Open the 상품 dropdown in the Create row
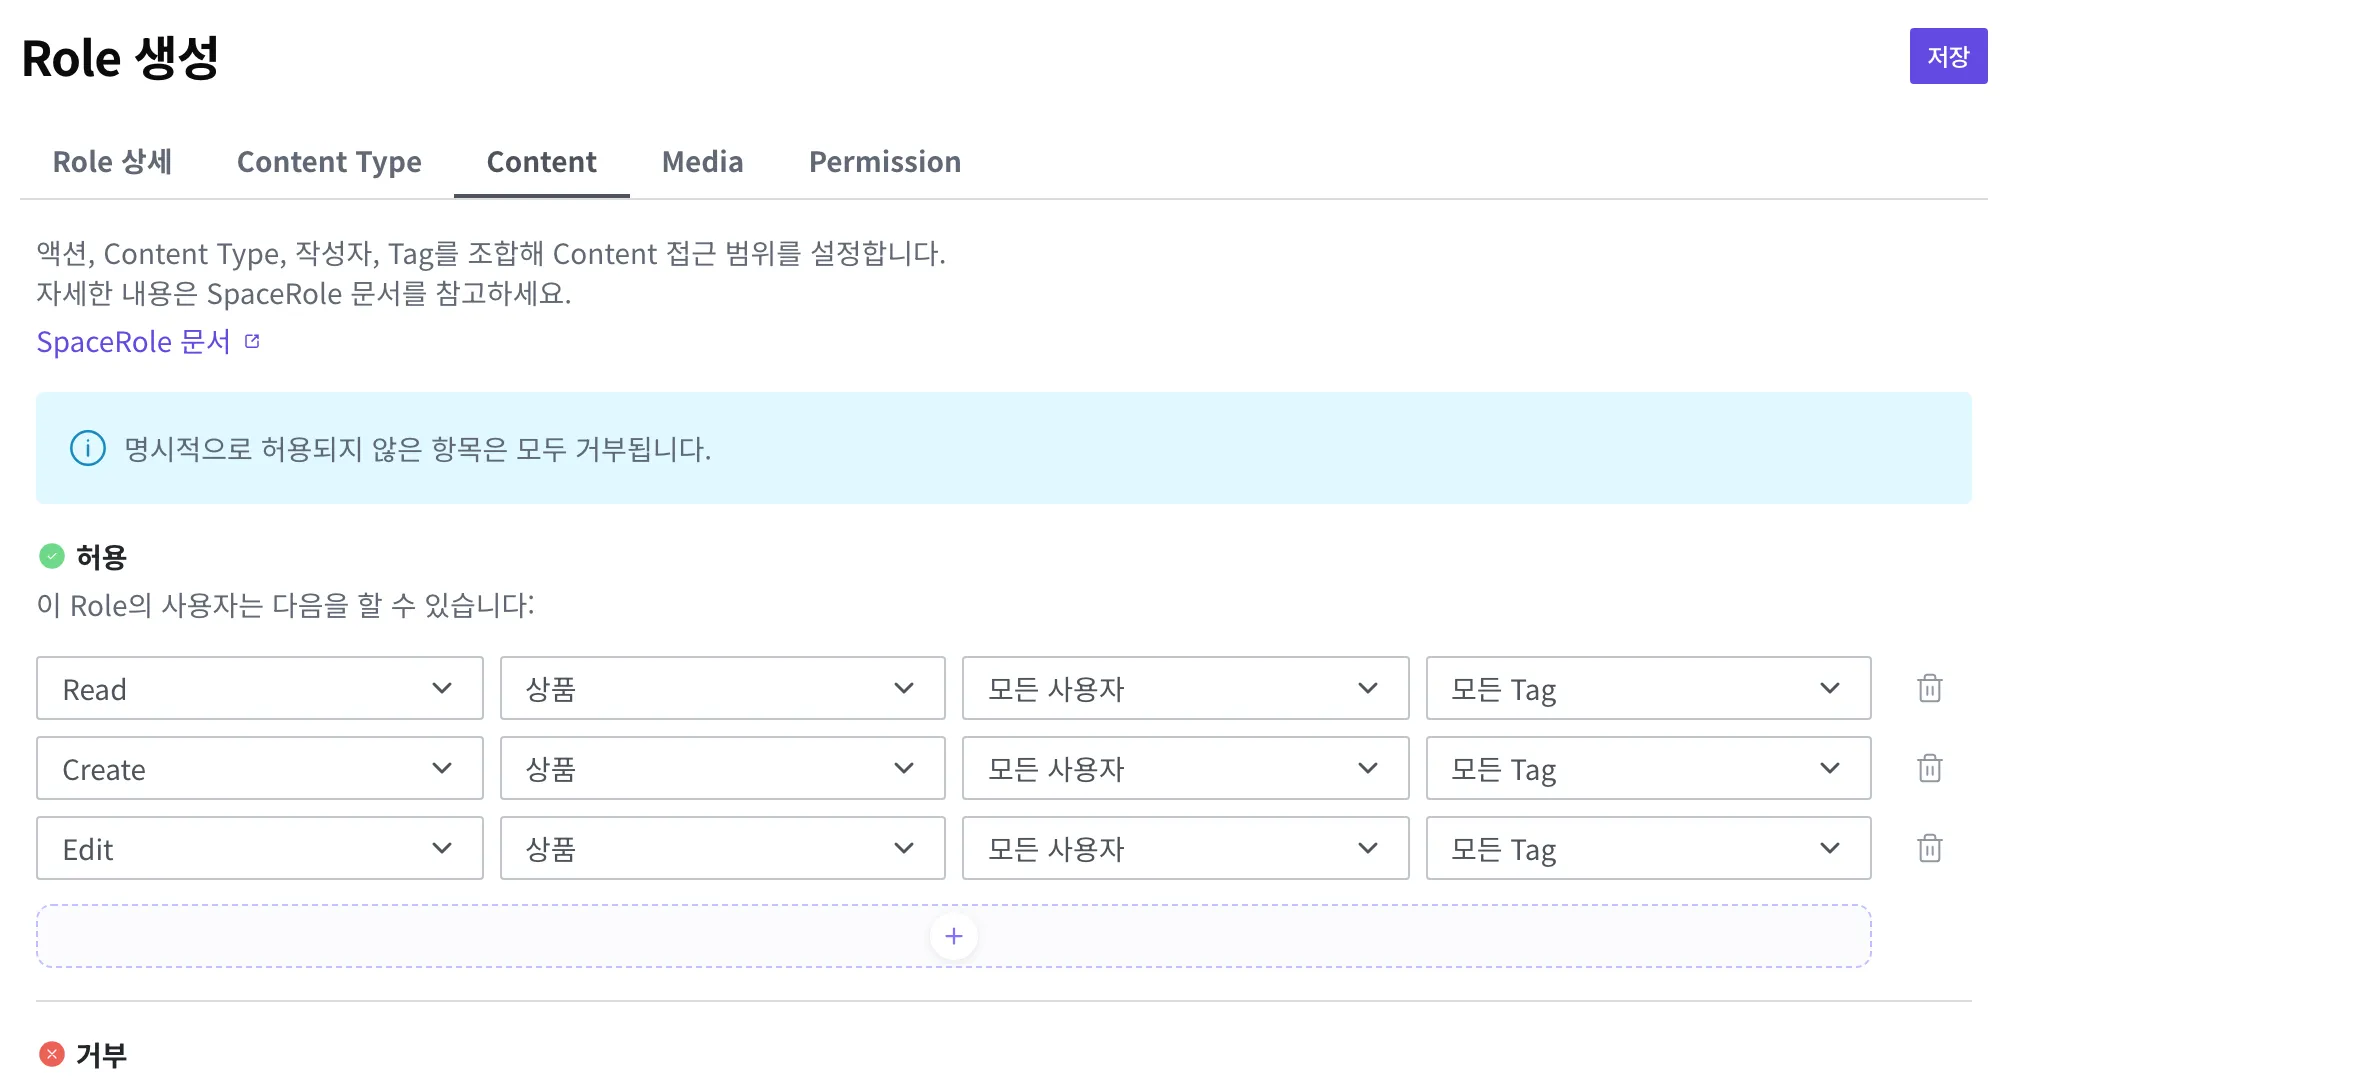The width and height of the screenshot is (2356, 1080). (x=723, y=768)
